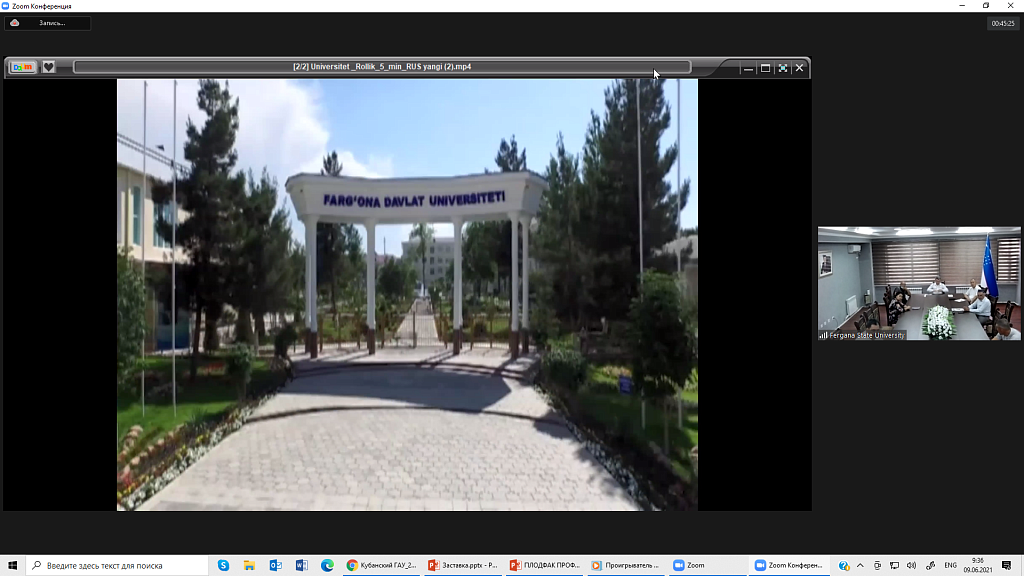Switch to Chrome window Кубанский ГАУ

381,566
